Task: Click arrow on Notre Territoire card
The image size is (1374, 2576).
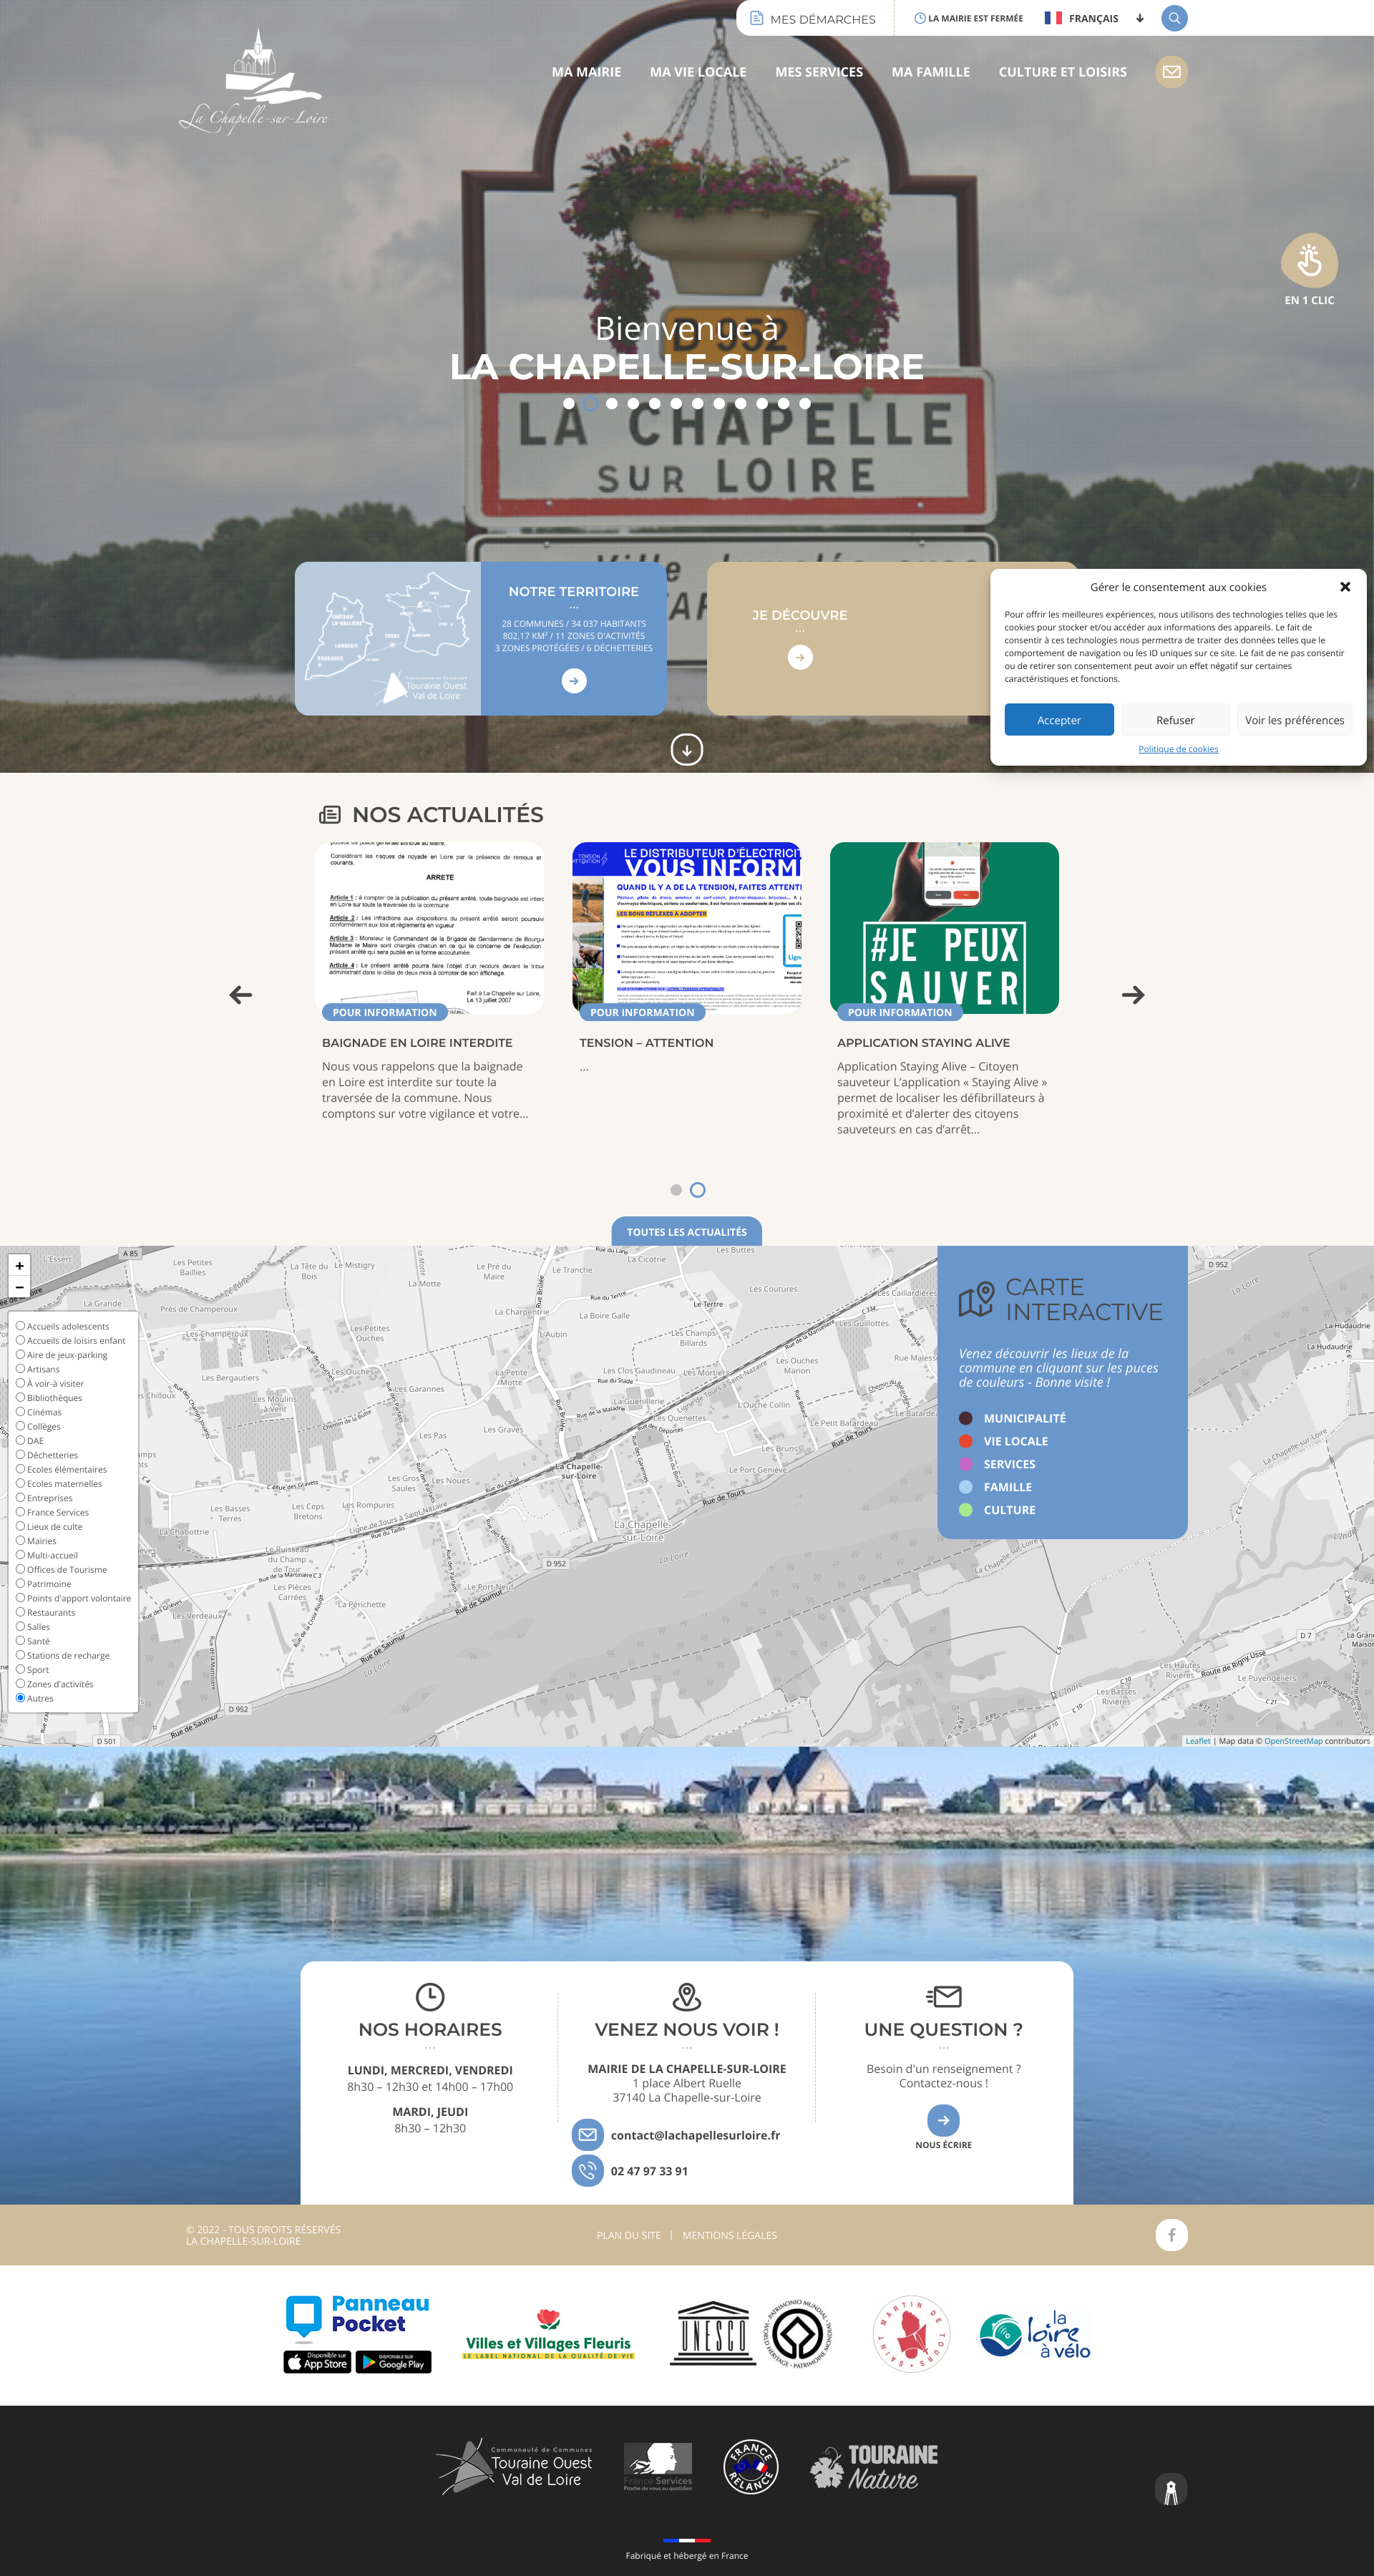Action: tap(574, 681)
